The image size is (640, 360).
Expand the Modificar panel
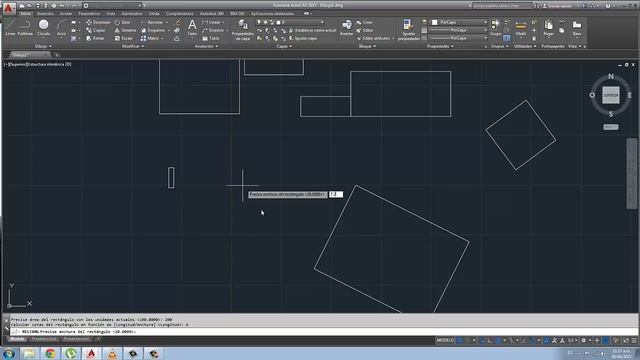coord(133,46)
